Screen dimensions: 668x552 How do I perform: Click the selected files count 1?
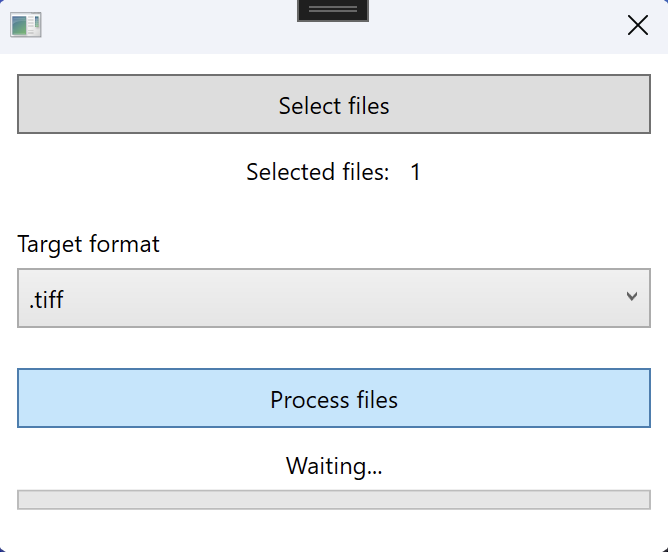(415, 172)
